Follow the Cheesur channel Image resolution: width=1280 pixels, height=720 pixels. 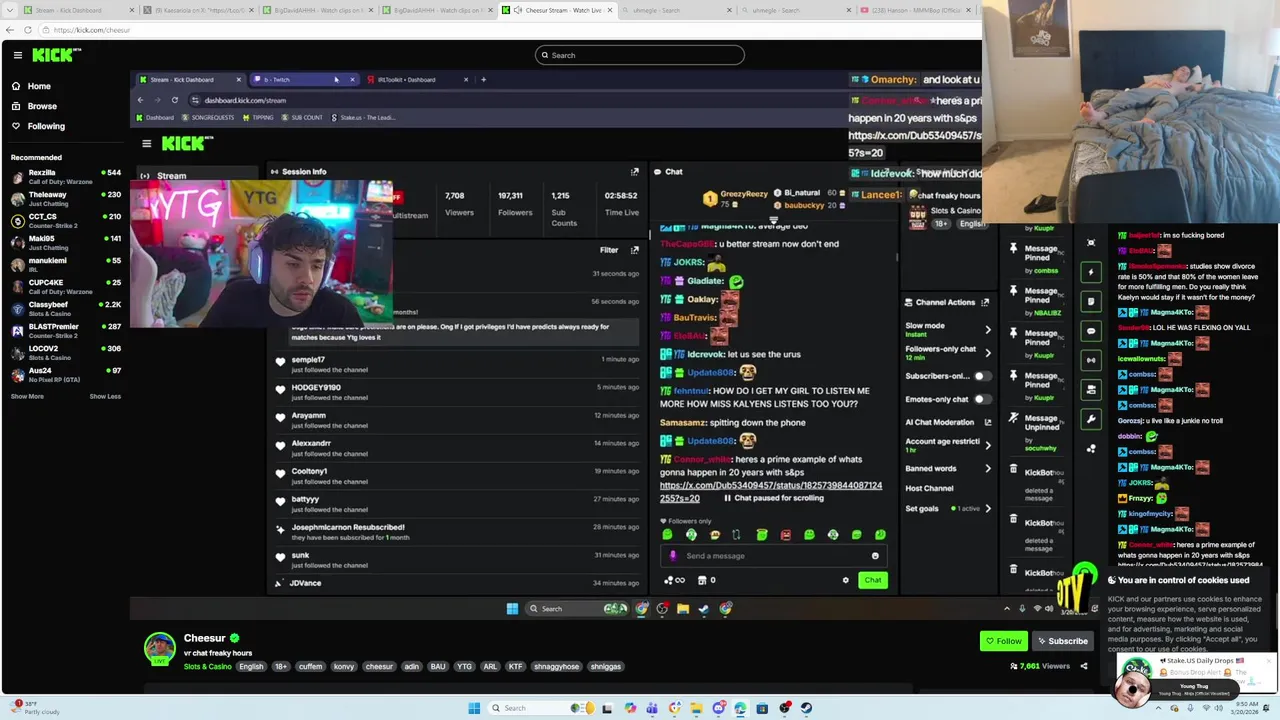pyautogui.click(x=1004, y=641)
